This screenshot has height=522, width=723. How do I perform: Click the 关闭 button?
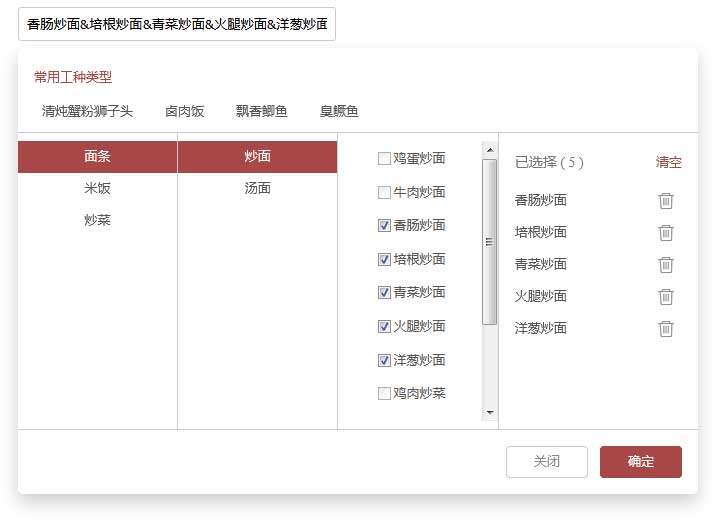[x=546, y=461]
